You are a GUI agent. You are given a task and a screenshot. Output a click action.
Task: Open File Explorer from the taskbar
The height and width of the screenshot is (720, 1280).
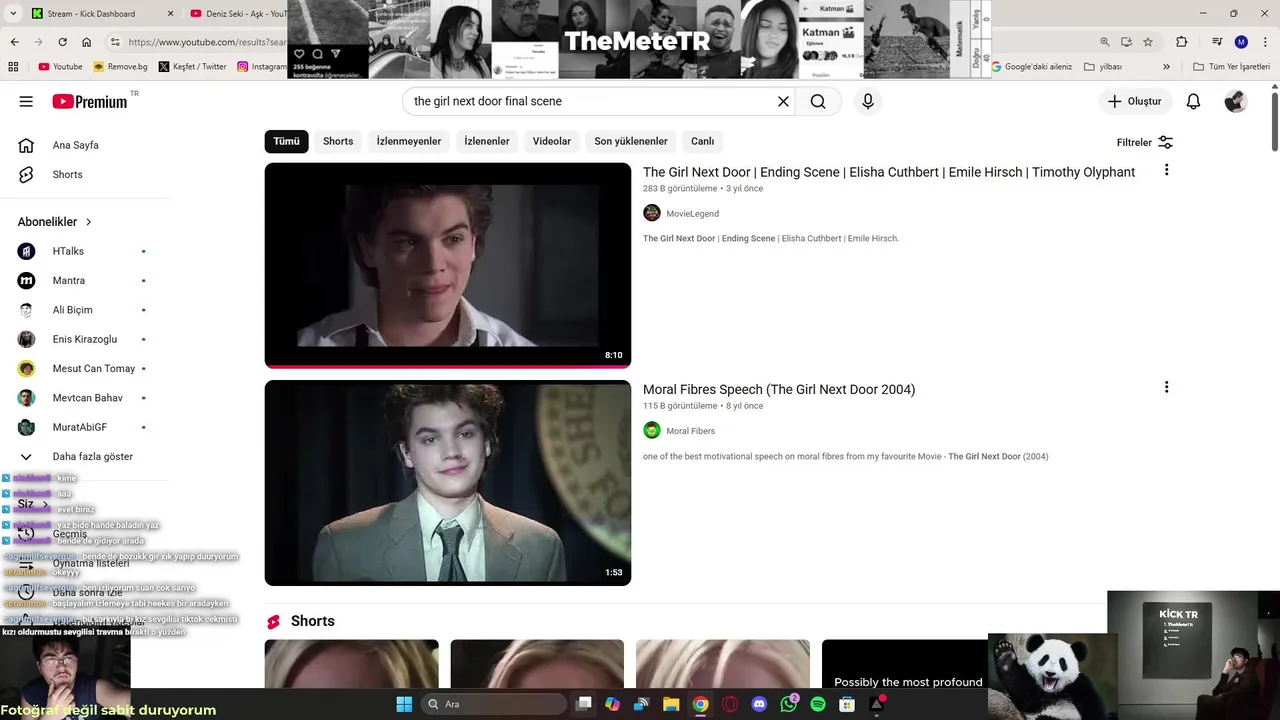671,704
